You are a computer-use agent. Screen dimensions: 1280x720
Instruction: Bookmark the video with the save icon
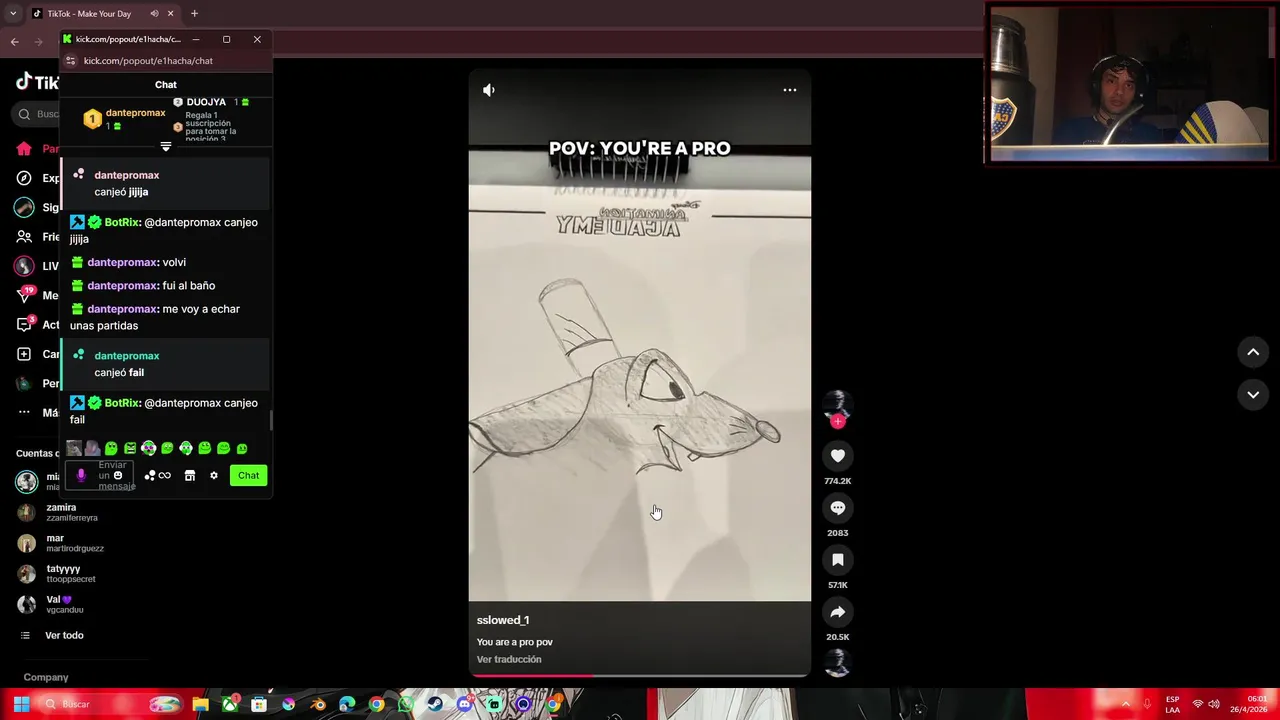838,560
